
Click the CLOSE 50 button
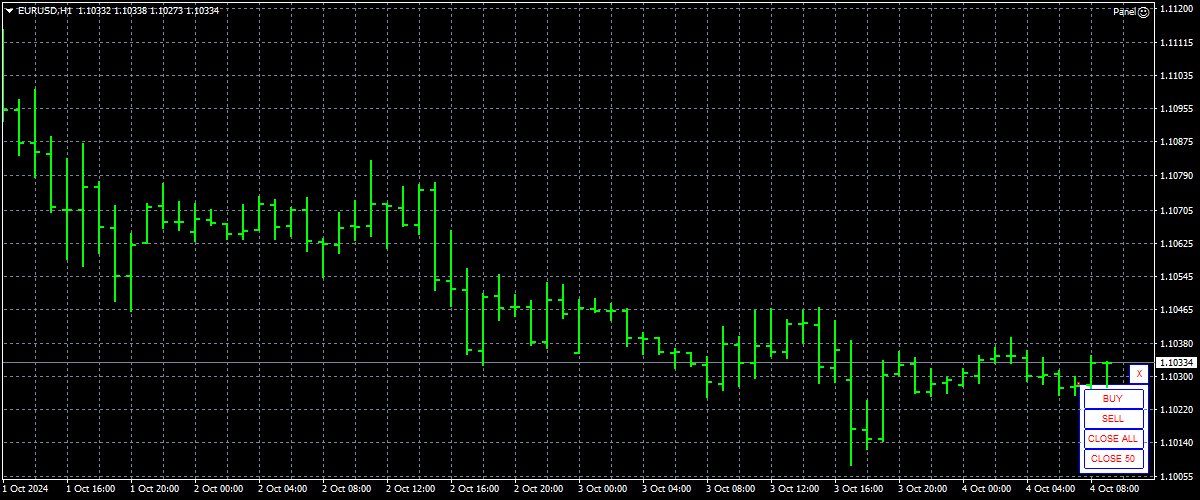pyautogui.click(x=1113, y=458)
